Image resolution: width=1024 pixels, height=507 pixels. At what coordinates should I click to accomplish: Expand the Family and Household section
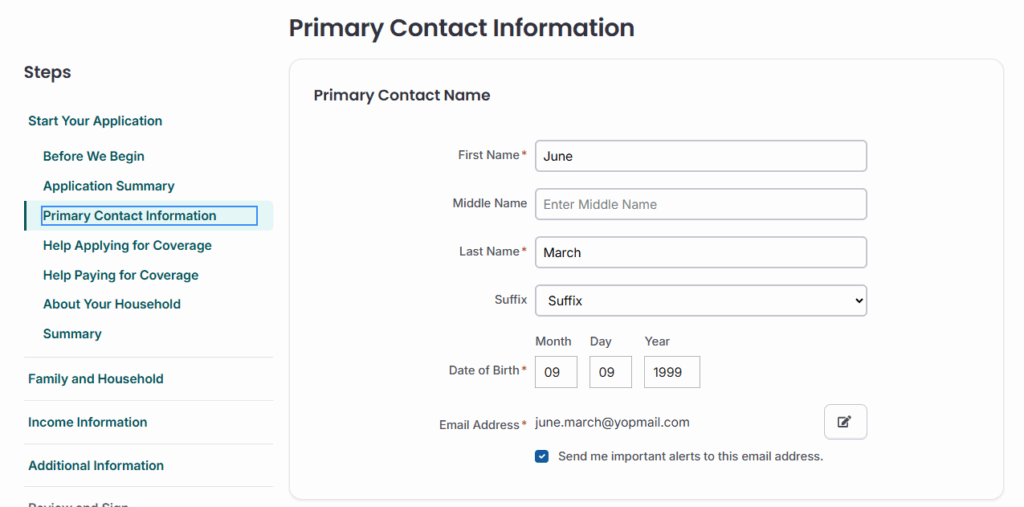coord(96,379)
